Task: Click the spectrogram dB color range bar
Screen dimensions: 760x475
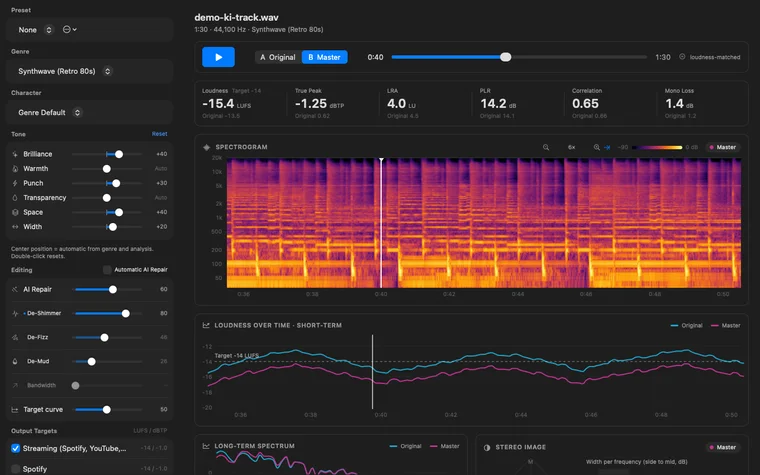Action: coord(657,147)
